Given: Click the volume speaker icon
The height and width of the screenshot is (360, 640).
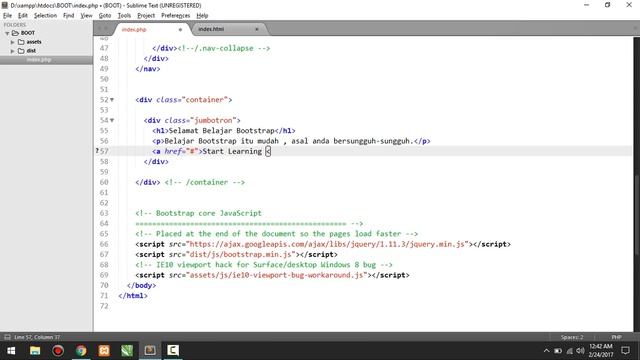Looking at the screenshot, I should [580, 351].
